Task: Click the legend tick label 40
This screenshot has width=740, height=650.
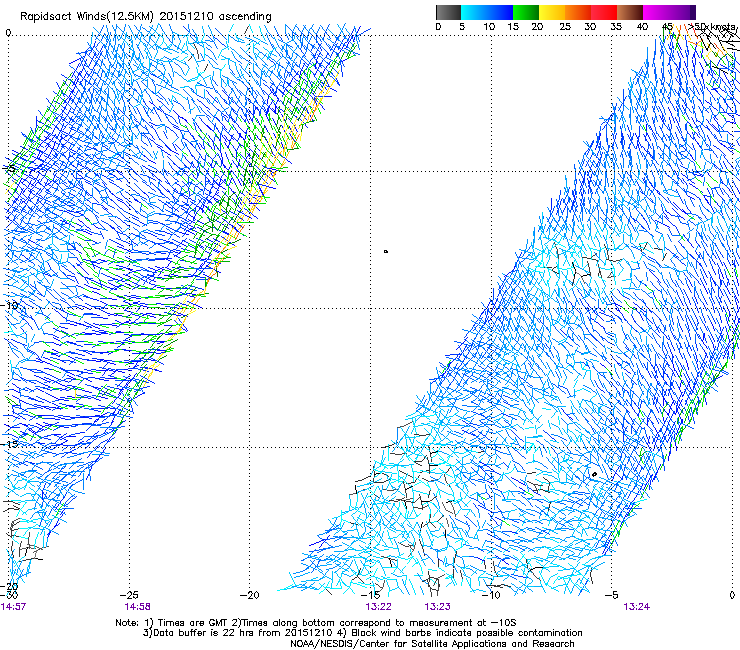Action: pyautogui.click(x=642, y=27)
